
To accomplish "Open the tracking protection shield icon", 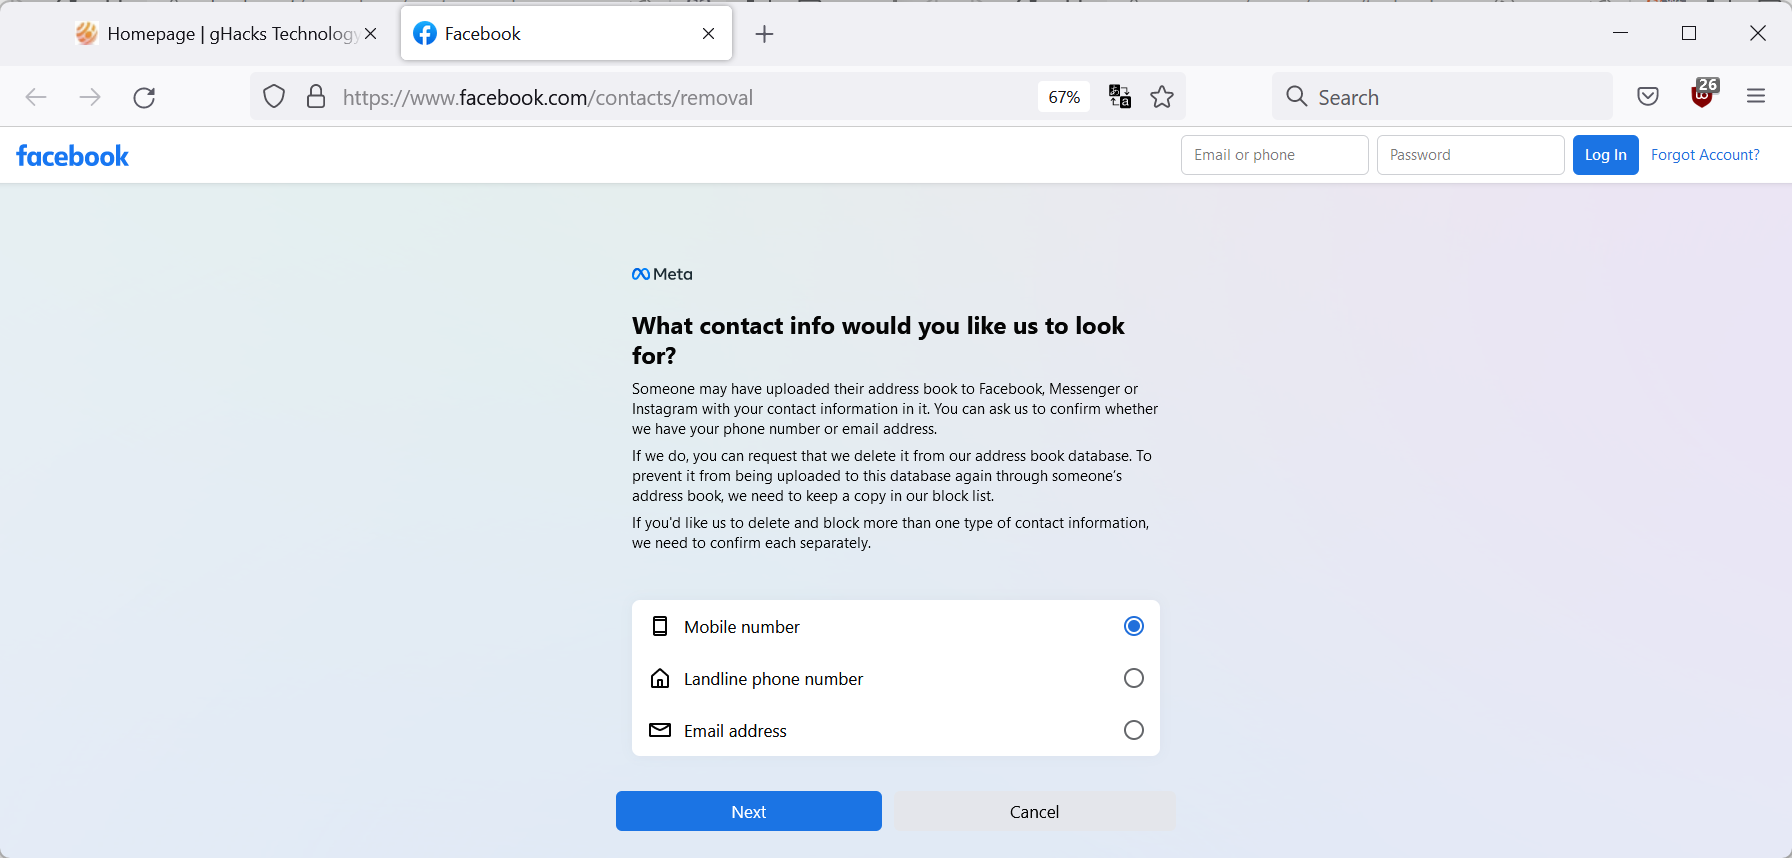I will [x=274, y=97].
